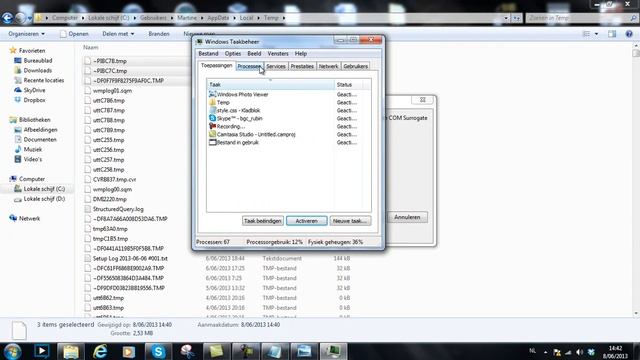Open the Opties menu
This screenshot has width=640, height=360.
[233, 53]
